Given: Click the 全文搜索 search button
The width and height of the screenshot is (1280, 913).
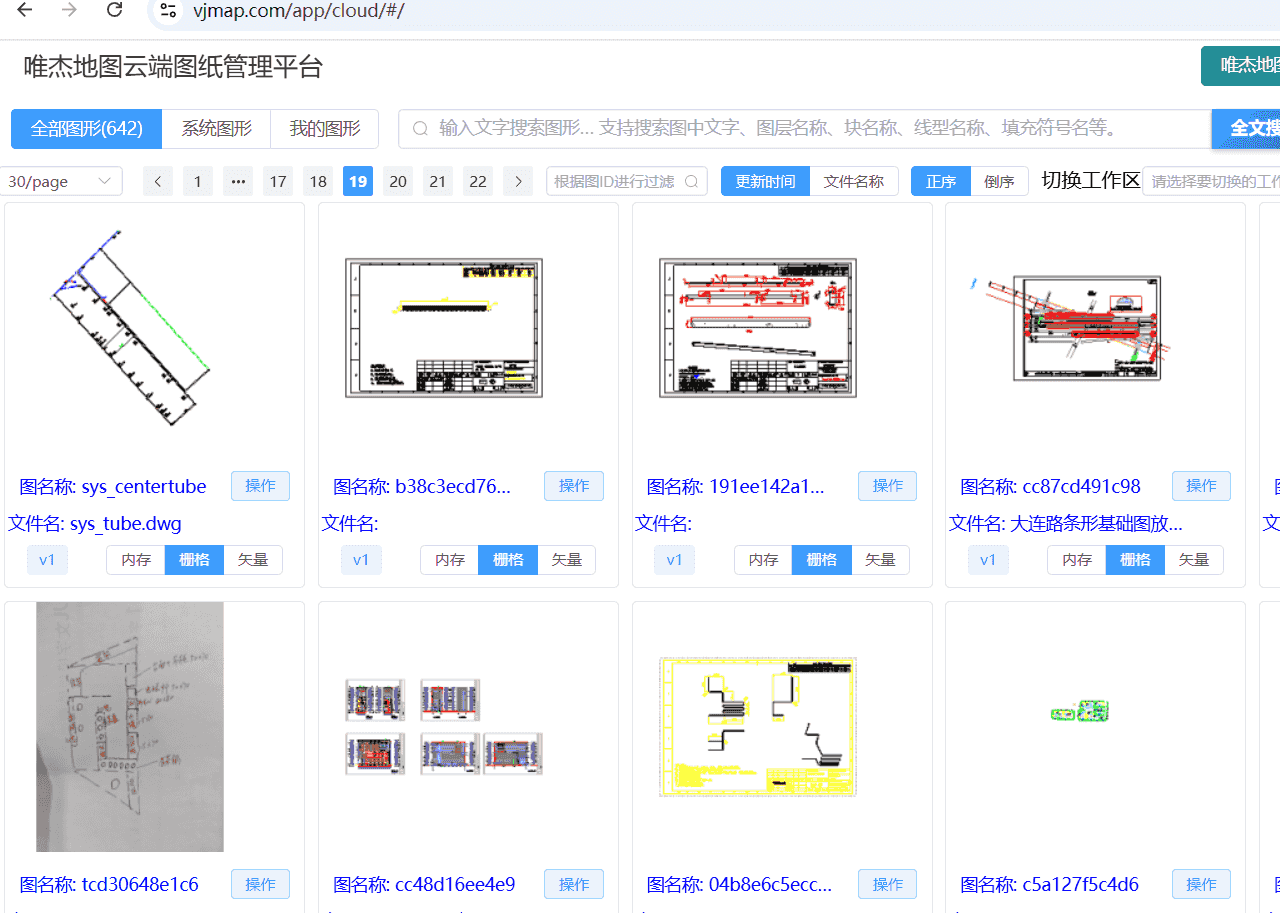Looking at the screenshot, I should pyautogui.click(x=1250, y=129).
